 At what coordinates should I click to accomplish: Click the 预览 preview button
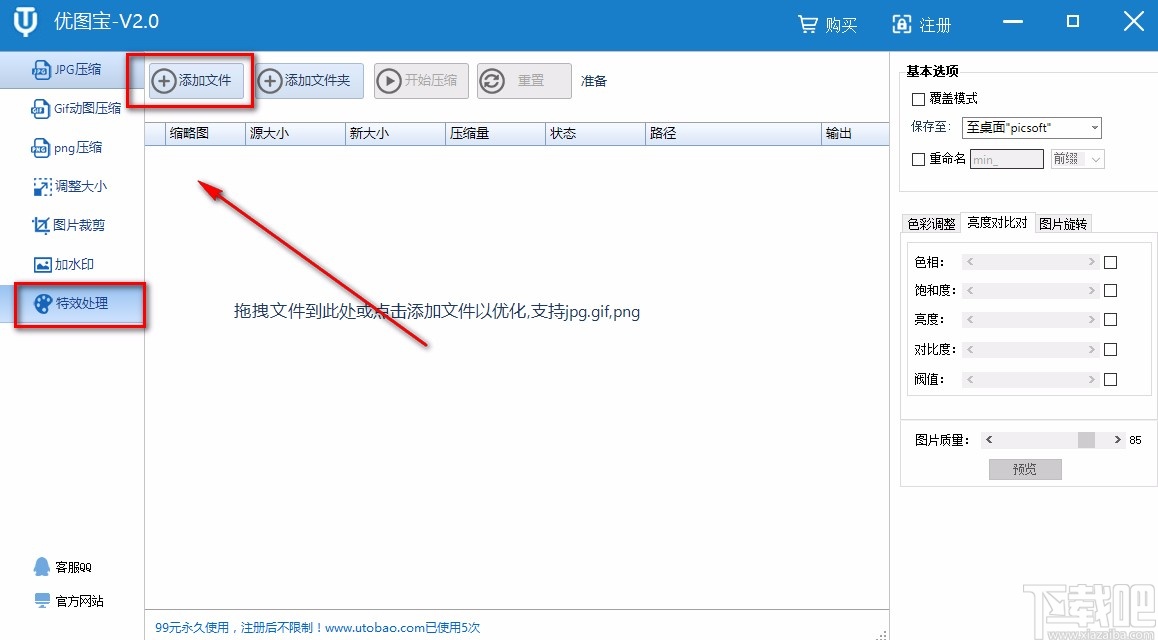point(1025,468)
